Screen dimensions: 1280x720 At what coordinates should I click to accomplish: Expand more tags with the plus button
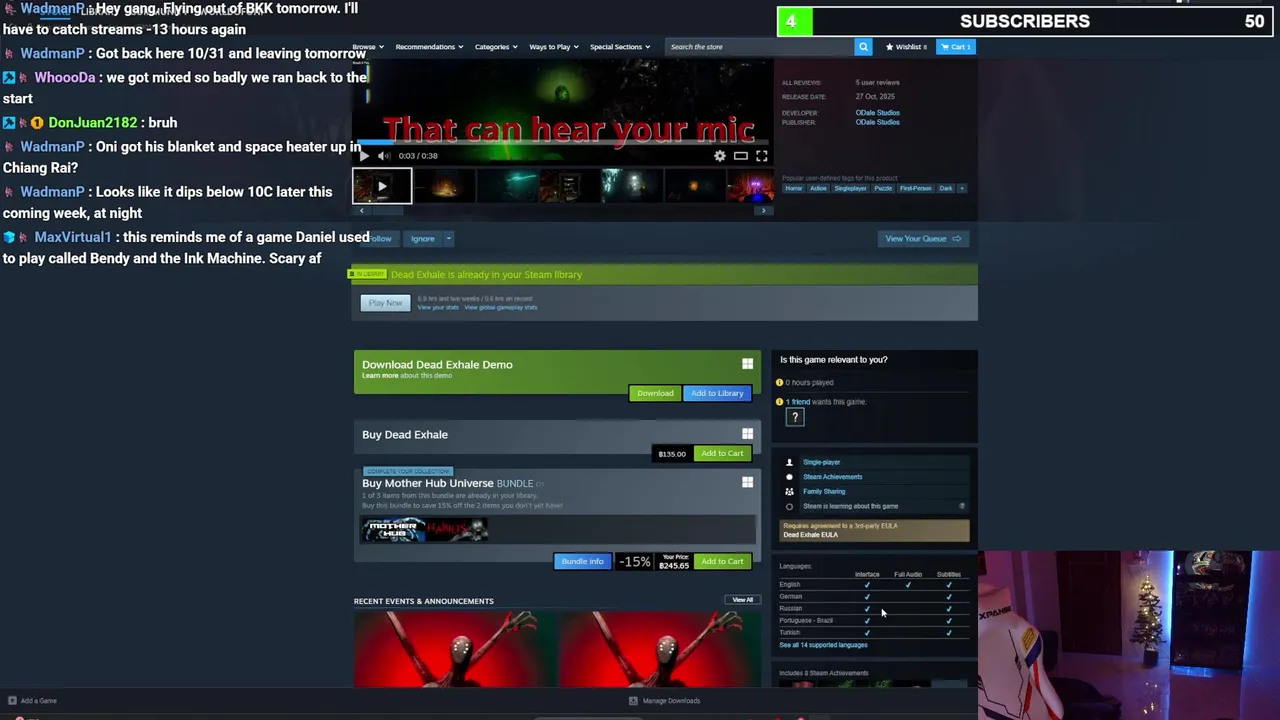pos(962,188)
